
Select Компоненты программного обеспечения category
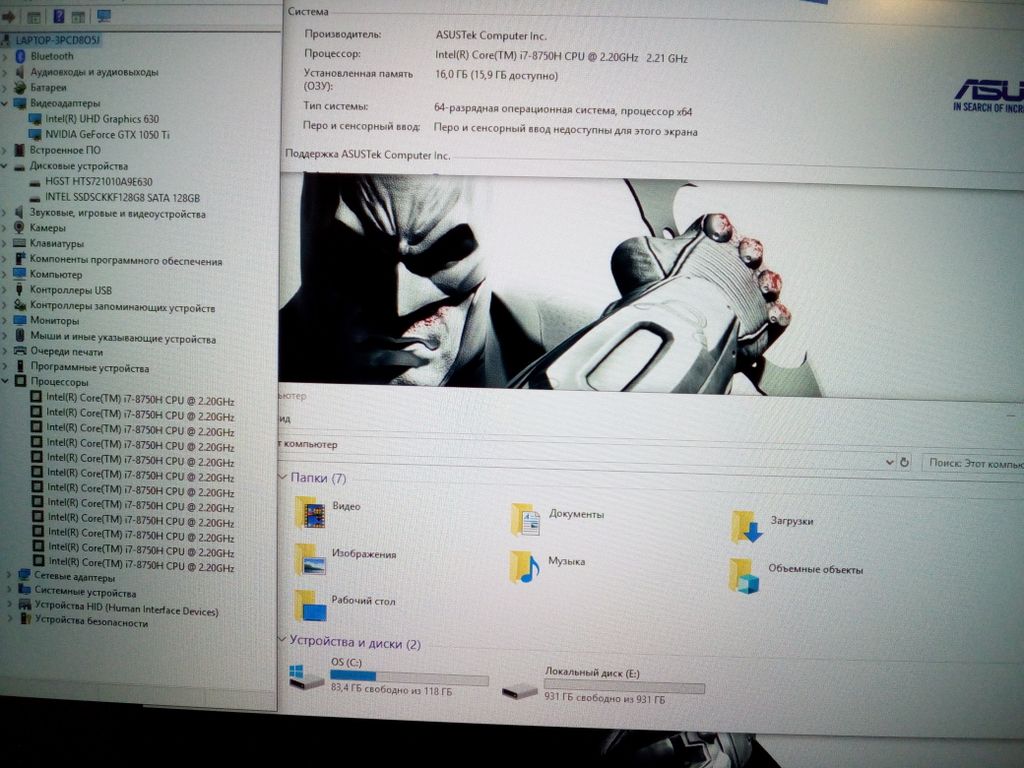point(126,261)
